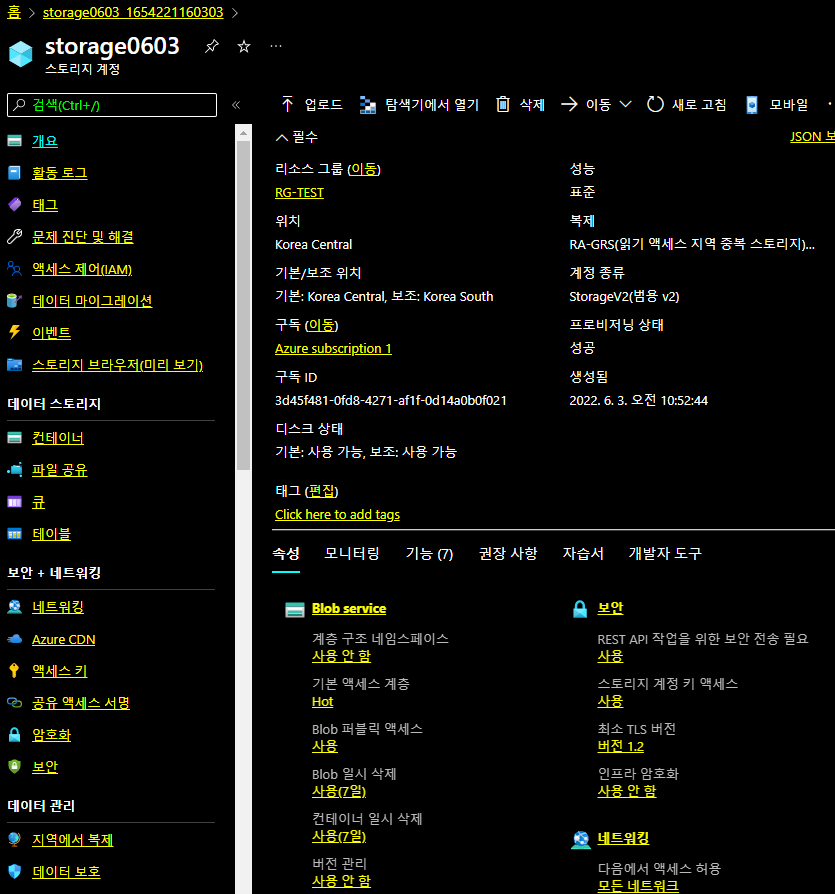Open 버전 1.2 TLS version link
This screenshot has height=894, width=835.
click(620, 746)
